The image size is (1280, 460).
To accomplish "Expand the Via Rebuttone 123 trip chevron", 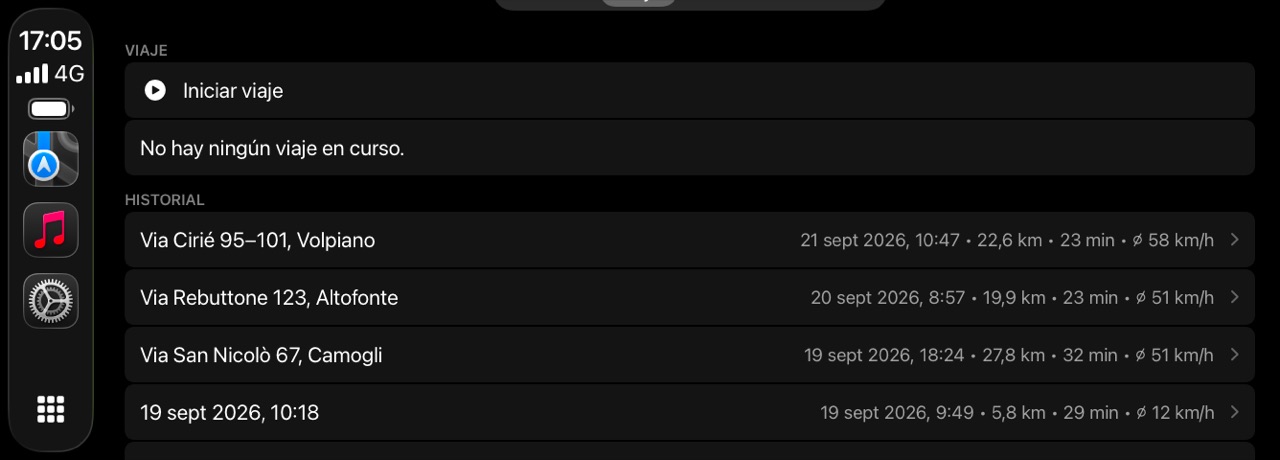I will [x=1235, y=297].
